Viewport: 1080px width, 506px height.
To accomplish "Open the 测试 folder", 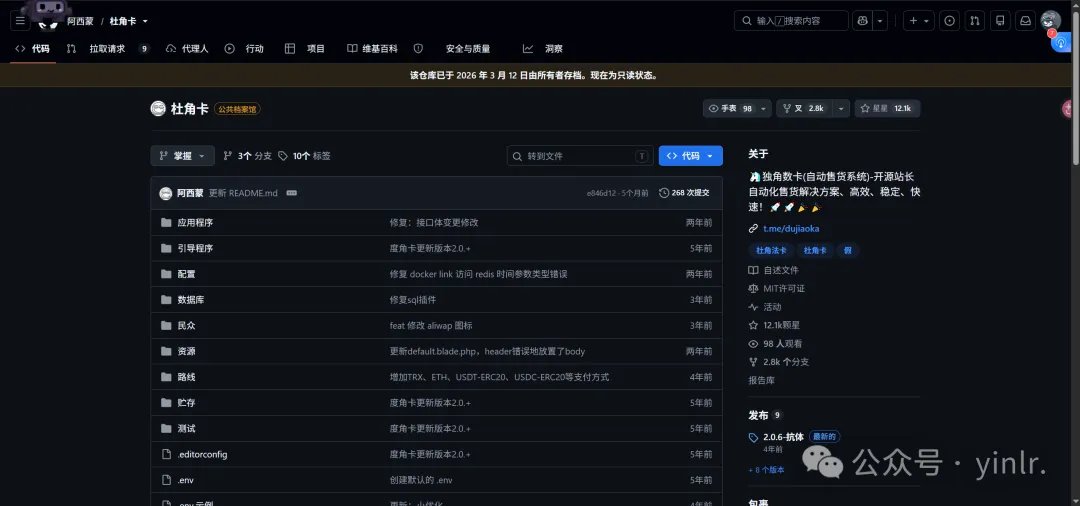I will (186, 429).
